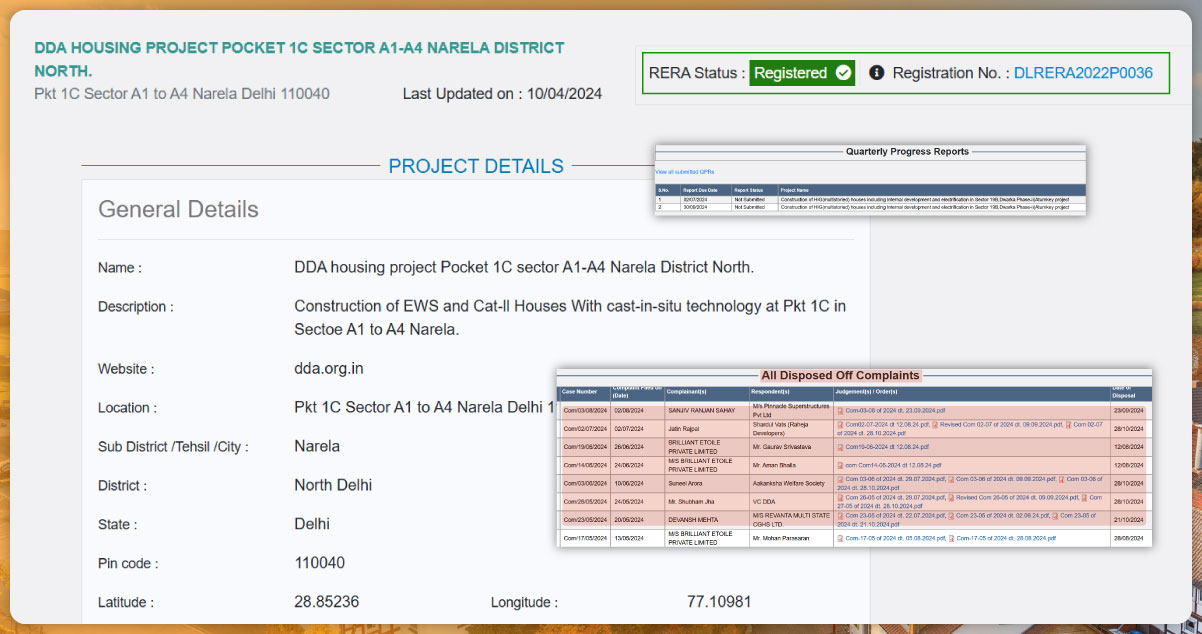Click All Disposed Off Complaints heading
The height and width of the screenshot is (634, 1202).
pyautogui.click(x=840, y=375)
